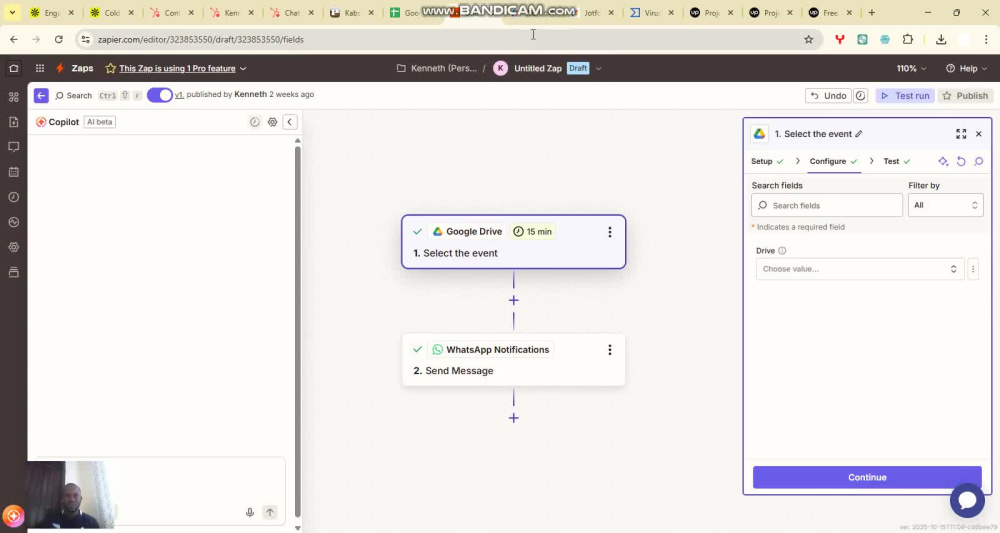This screenshot has height=533, width=1000.
Task: Open the apps grid menu
Action: (40, 68)
